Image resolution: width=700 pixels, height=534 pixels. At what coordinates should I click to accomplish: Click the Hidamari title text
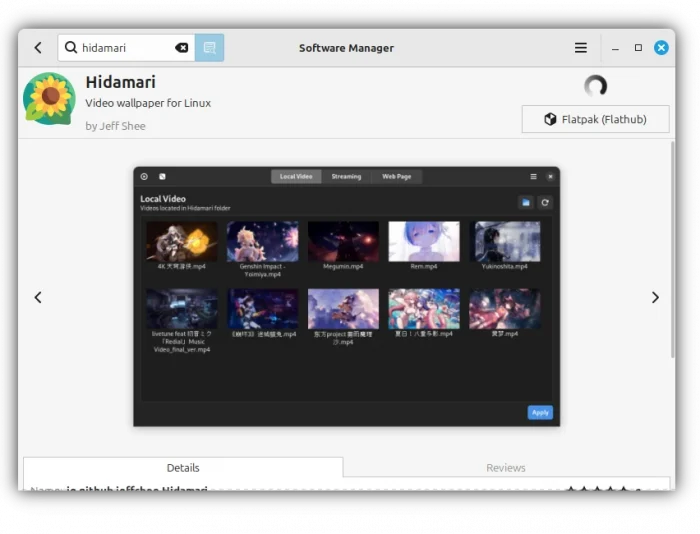121,82
